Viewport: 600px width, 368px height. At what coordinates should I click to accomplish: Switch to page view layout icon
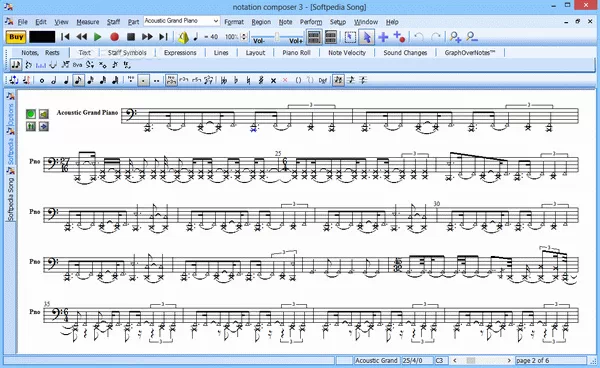point(314,37)
